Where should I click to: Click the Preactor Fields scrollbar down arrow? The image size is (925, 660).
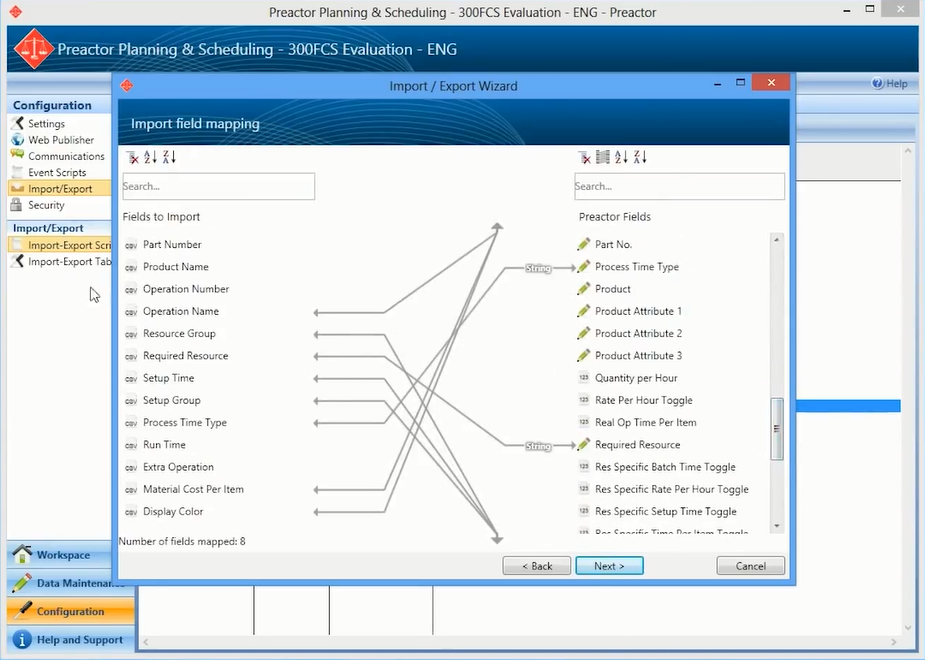click(777, 526)
